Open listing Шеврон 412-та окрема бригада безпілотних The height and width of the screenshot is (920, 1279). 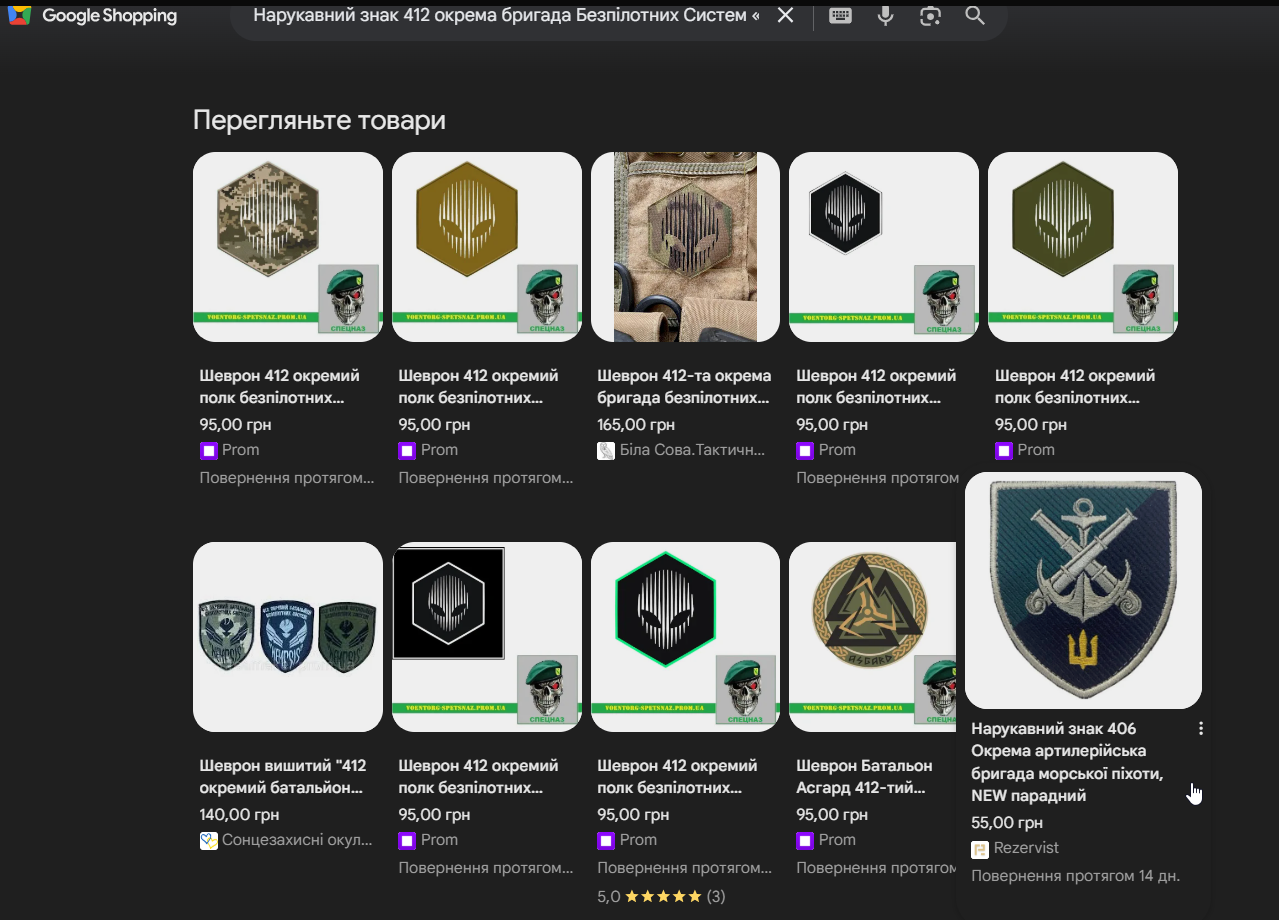tap(684, 387)
